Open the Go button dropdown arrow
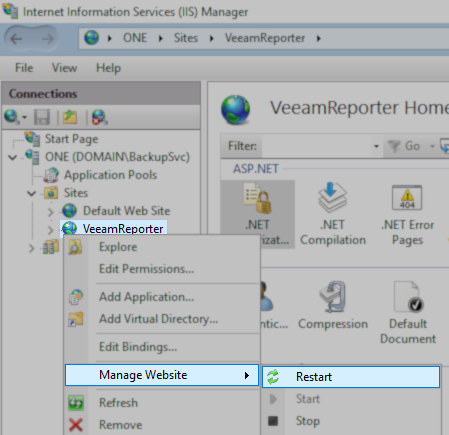This screenshot has height=435, width=449. 432,146
